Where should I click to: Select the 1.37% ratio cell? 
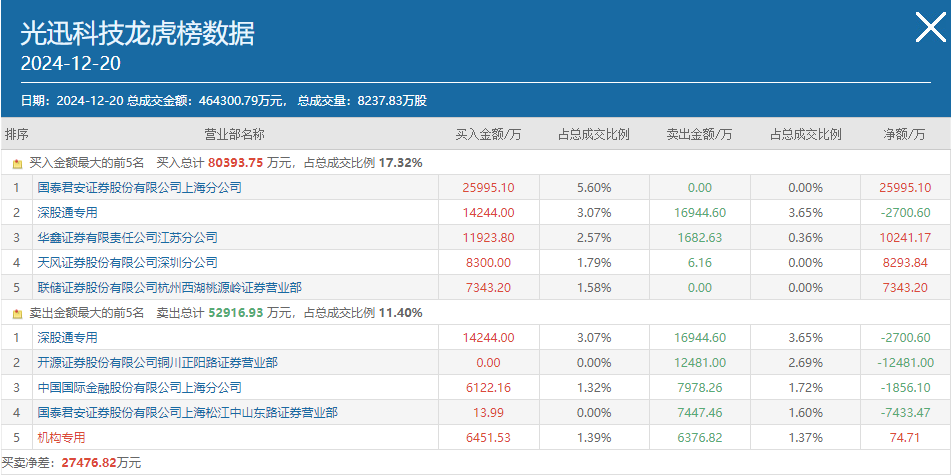tap(805, 437)
